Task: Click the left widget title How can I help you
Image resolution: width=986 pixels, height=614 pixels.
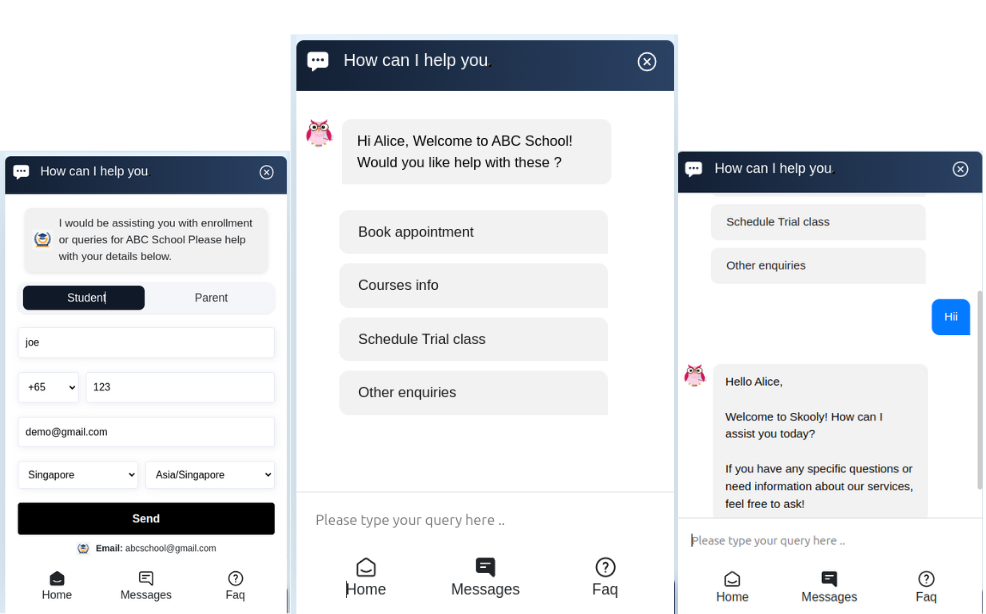Action: (x=94, y=171)
